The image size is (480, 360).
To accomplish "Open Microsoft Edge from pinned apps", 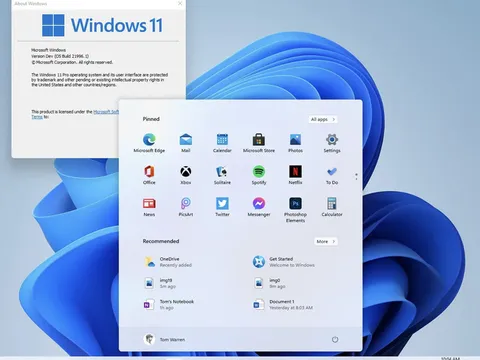I will 149,143.
